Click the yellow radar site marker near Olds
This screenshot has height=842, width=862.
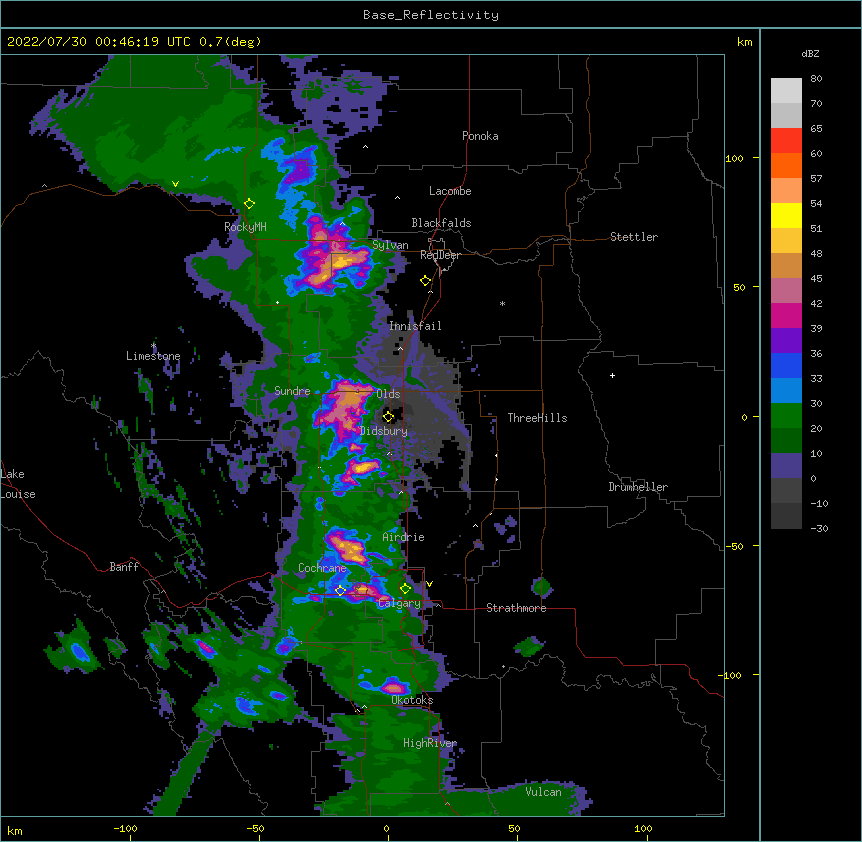click(x=388, y=417)
